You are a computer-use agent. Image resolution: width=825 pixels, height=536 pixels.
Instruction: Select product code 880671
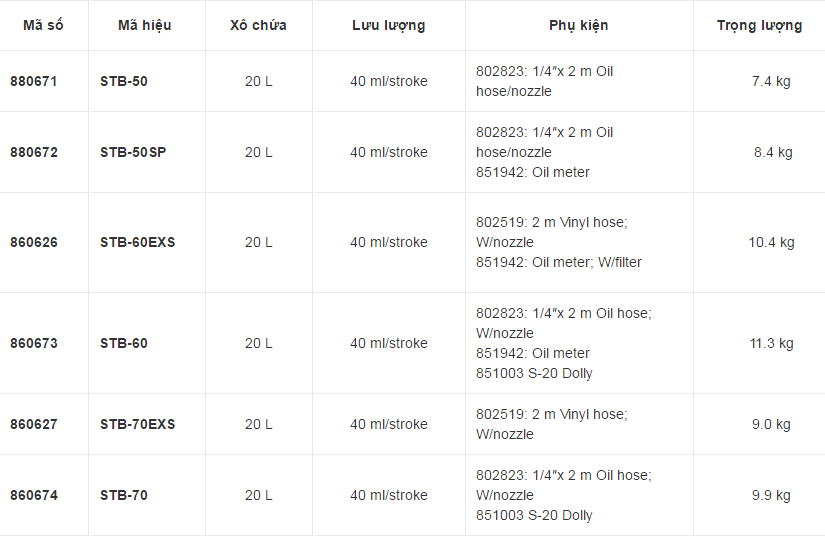click(34, 82)
